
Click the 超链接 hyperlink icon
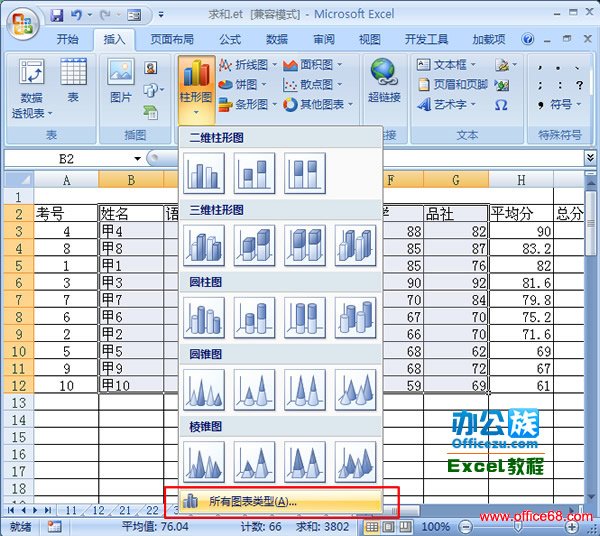tap(383, 80)
